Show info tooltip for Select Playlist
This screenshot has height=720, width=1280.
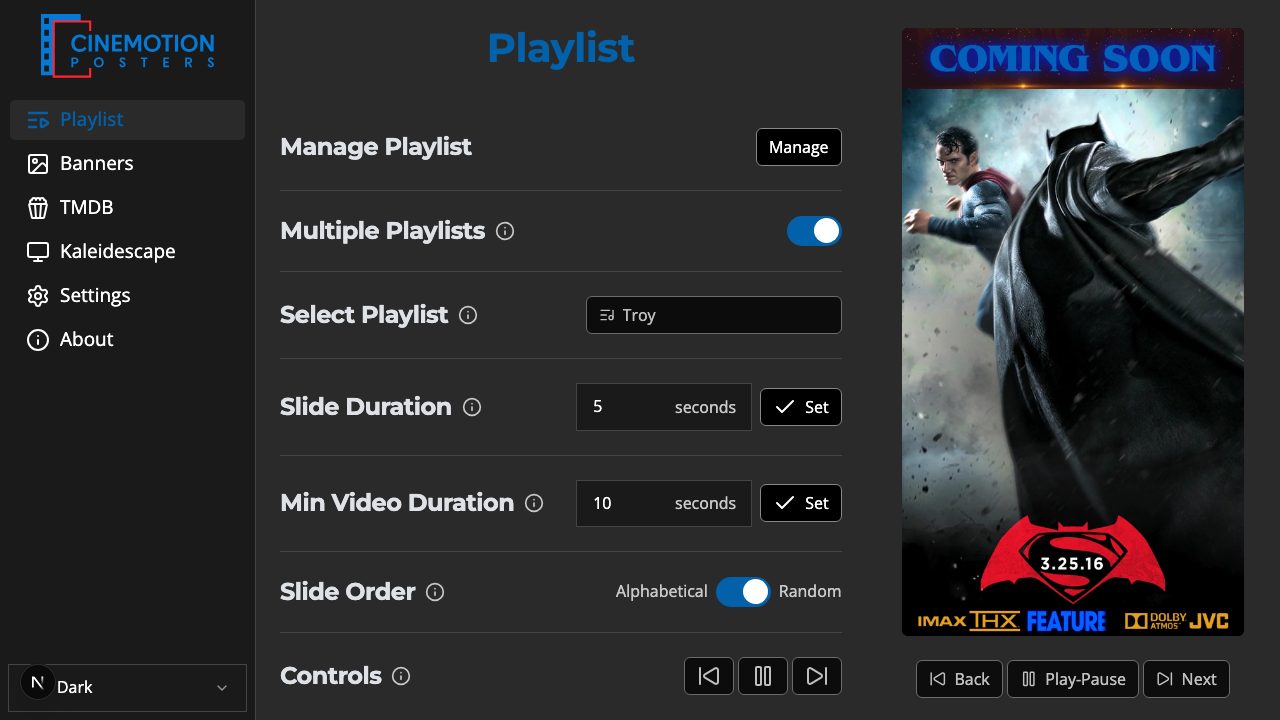coord(468,316)
